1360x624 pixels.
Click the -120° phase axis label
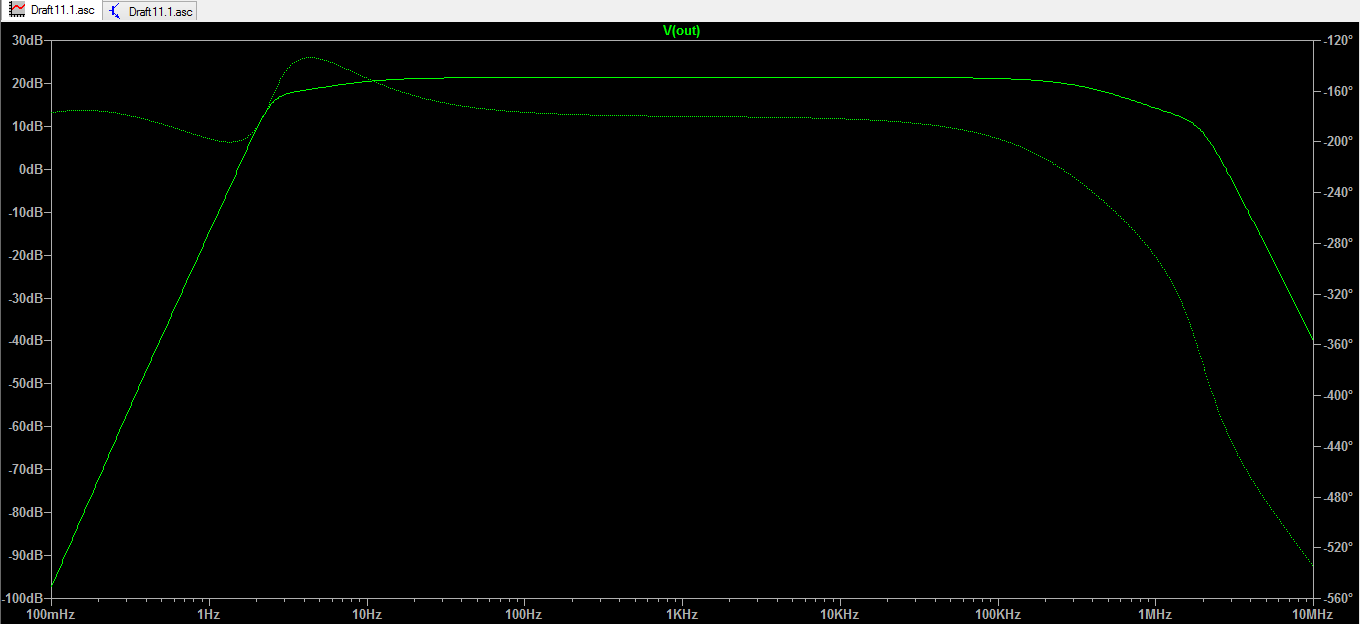pos(1337,41)
